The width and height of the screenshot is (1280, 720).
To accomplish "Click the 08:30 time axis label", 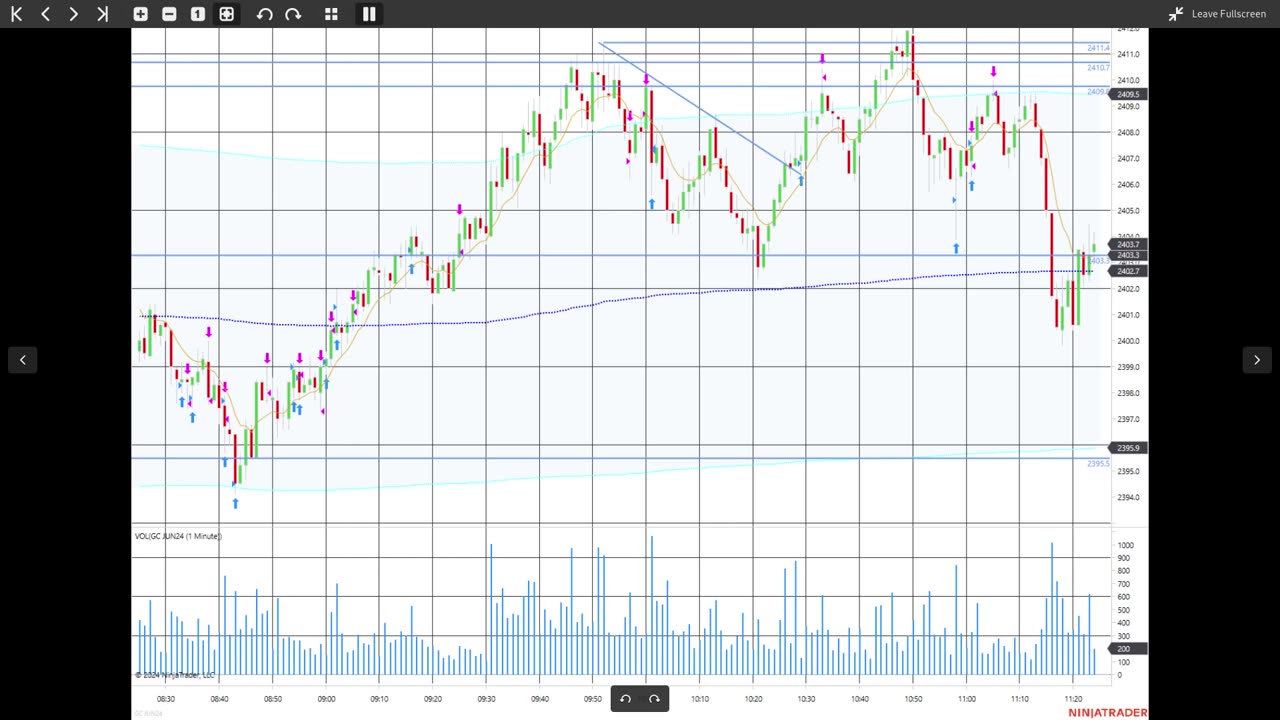I will pyautogui.click(x=166, y=699).
